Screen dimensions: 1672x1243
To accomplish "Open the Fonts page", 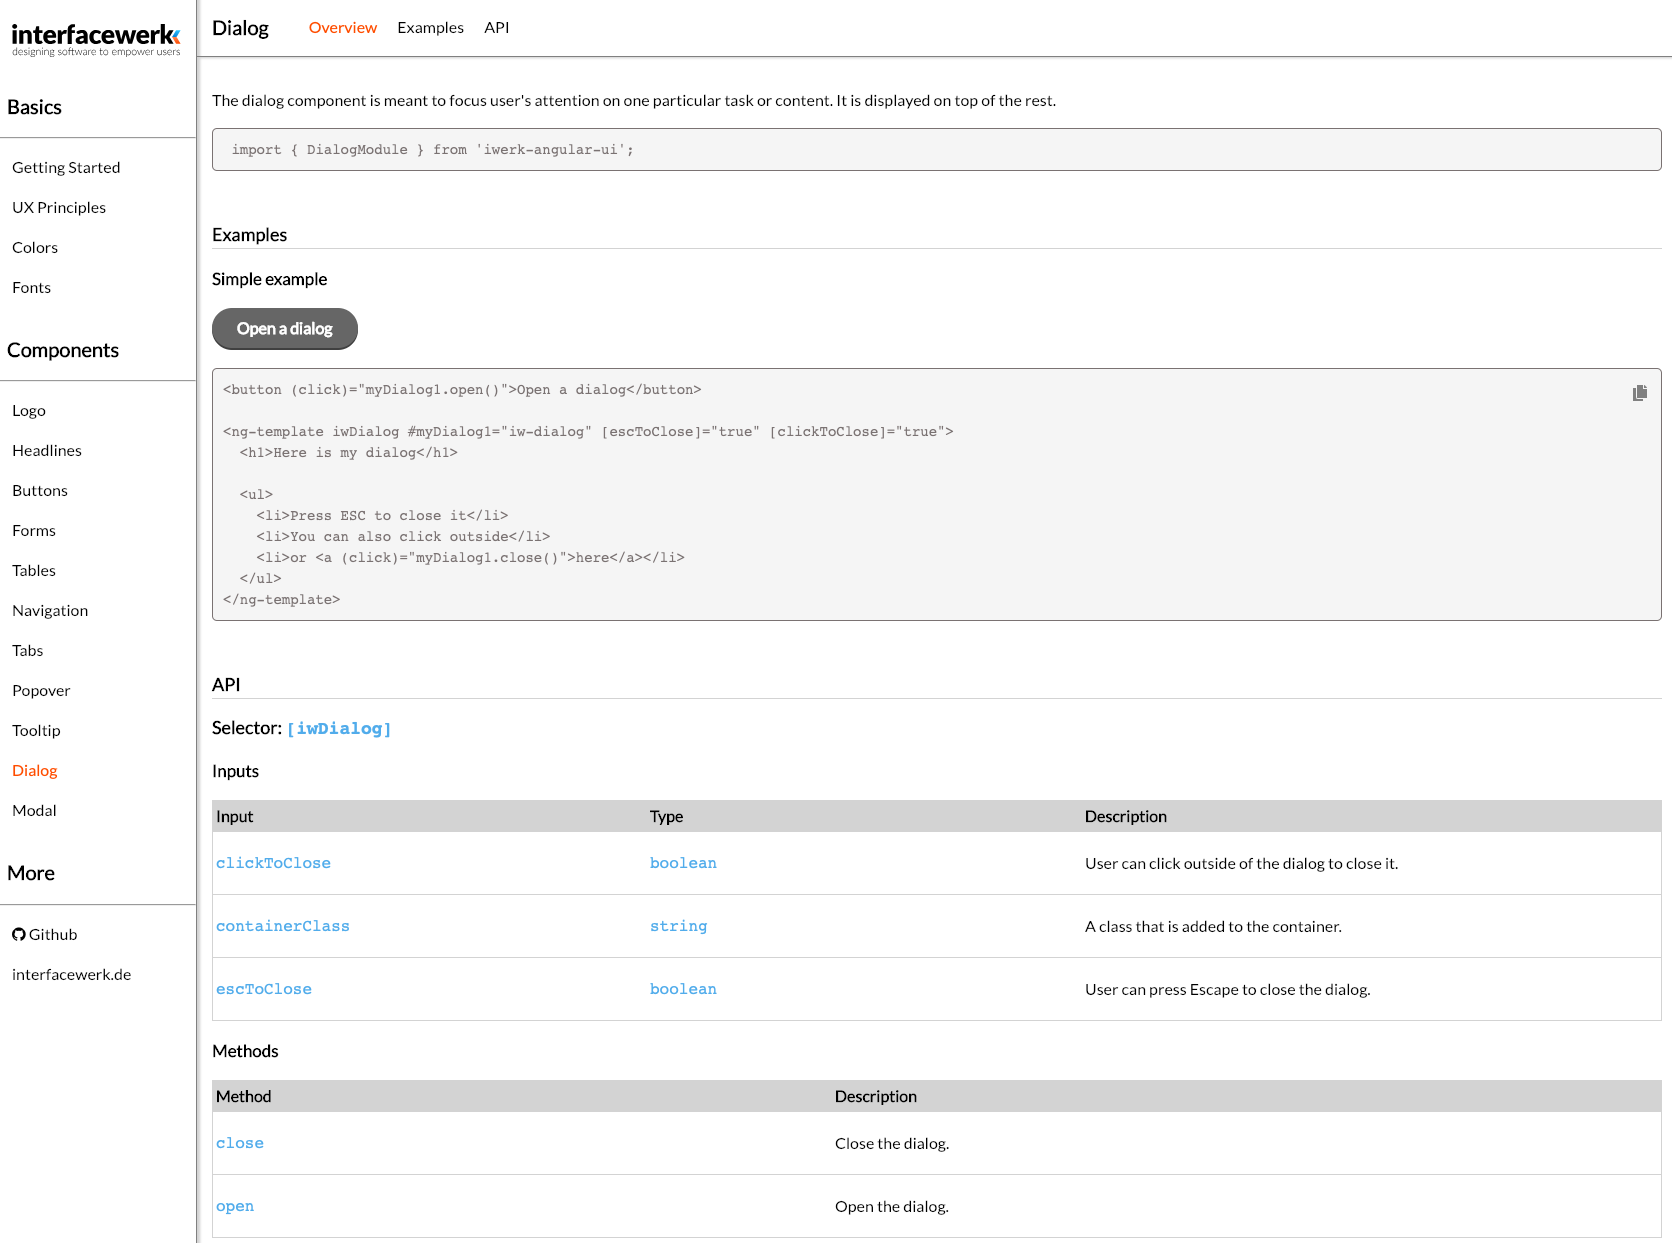I will (31, 287).
